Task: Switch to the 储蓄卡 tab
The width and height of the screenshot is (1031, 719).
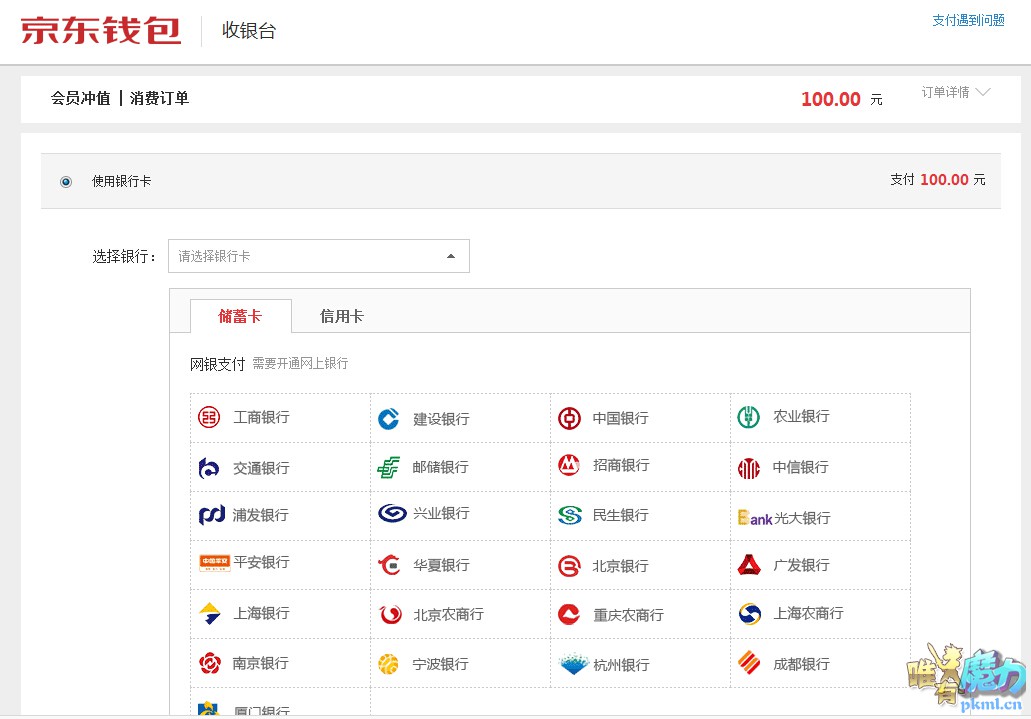Action: (240, 316)
